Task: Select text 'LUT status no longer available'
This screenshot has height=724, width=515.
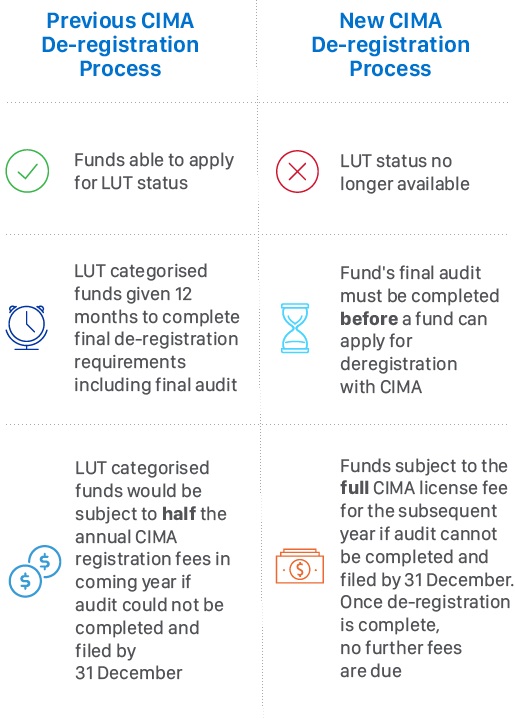Action: click(x=405, y=172)
